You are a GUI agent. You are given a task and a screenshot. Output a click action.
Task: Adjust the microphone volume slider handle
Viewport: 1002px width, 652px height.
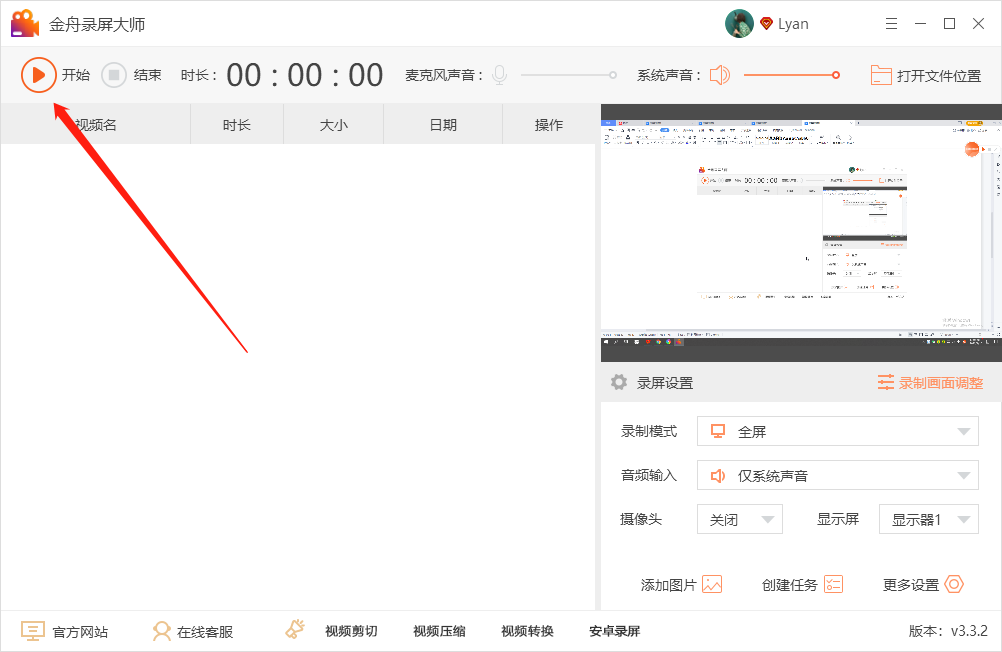point(613,75)
